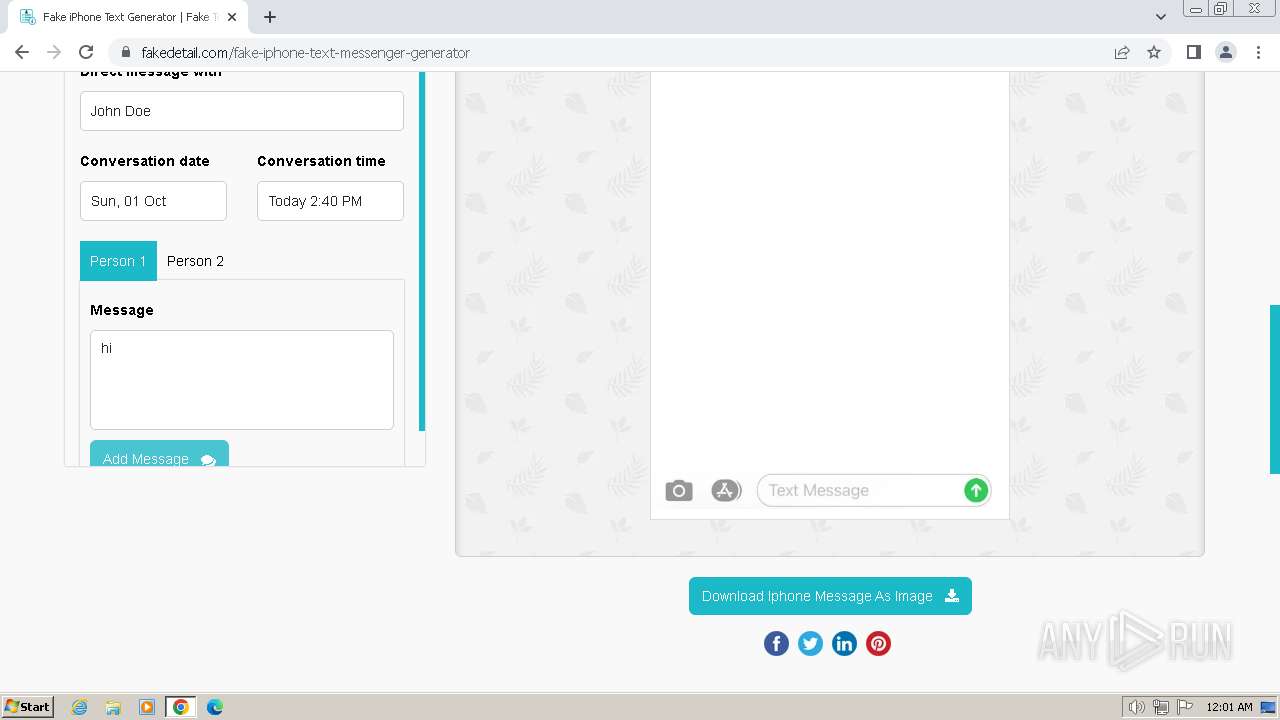Viewport: 1280px width, 720px height.
Task: Open the Windows Start menu
Action: (x=27, y=707)
